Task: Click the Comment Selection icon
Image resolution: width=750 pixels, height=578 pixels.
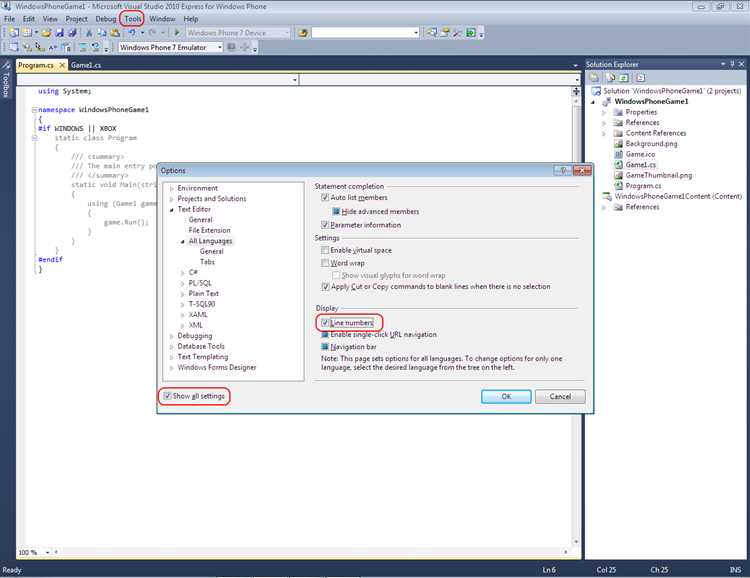Action: 83,47
